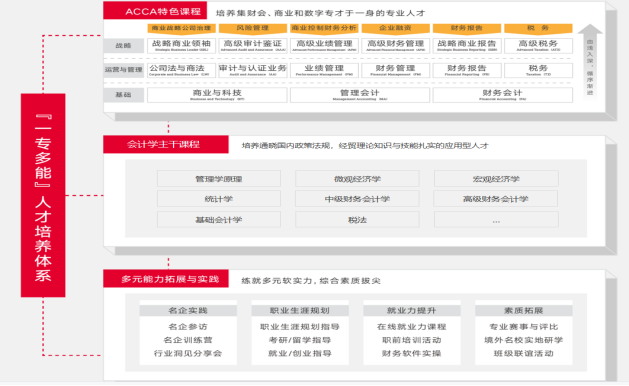Open the 境外名校实地研学 item

pyautogui.click(x=523, y=340)
